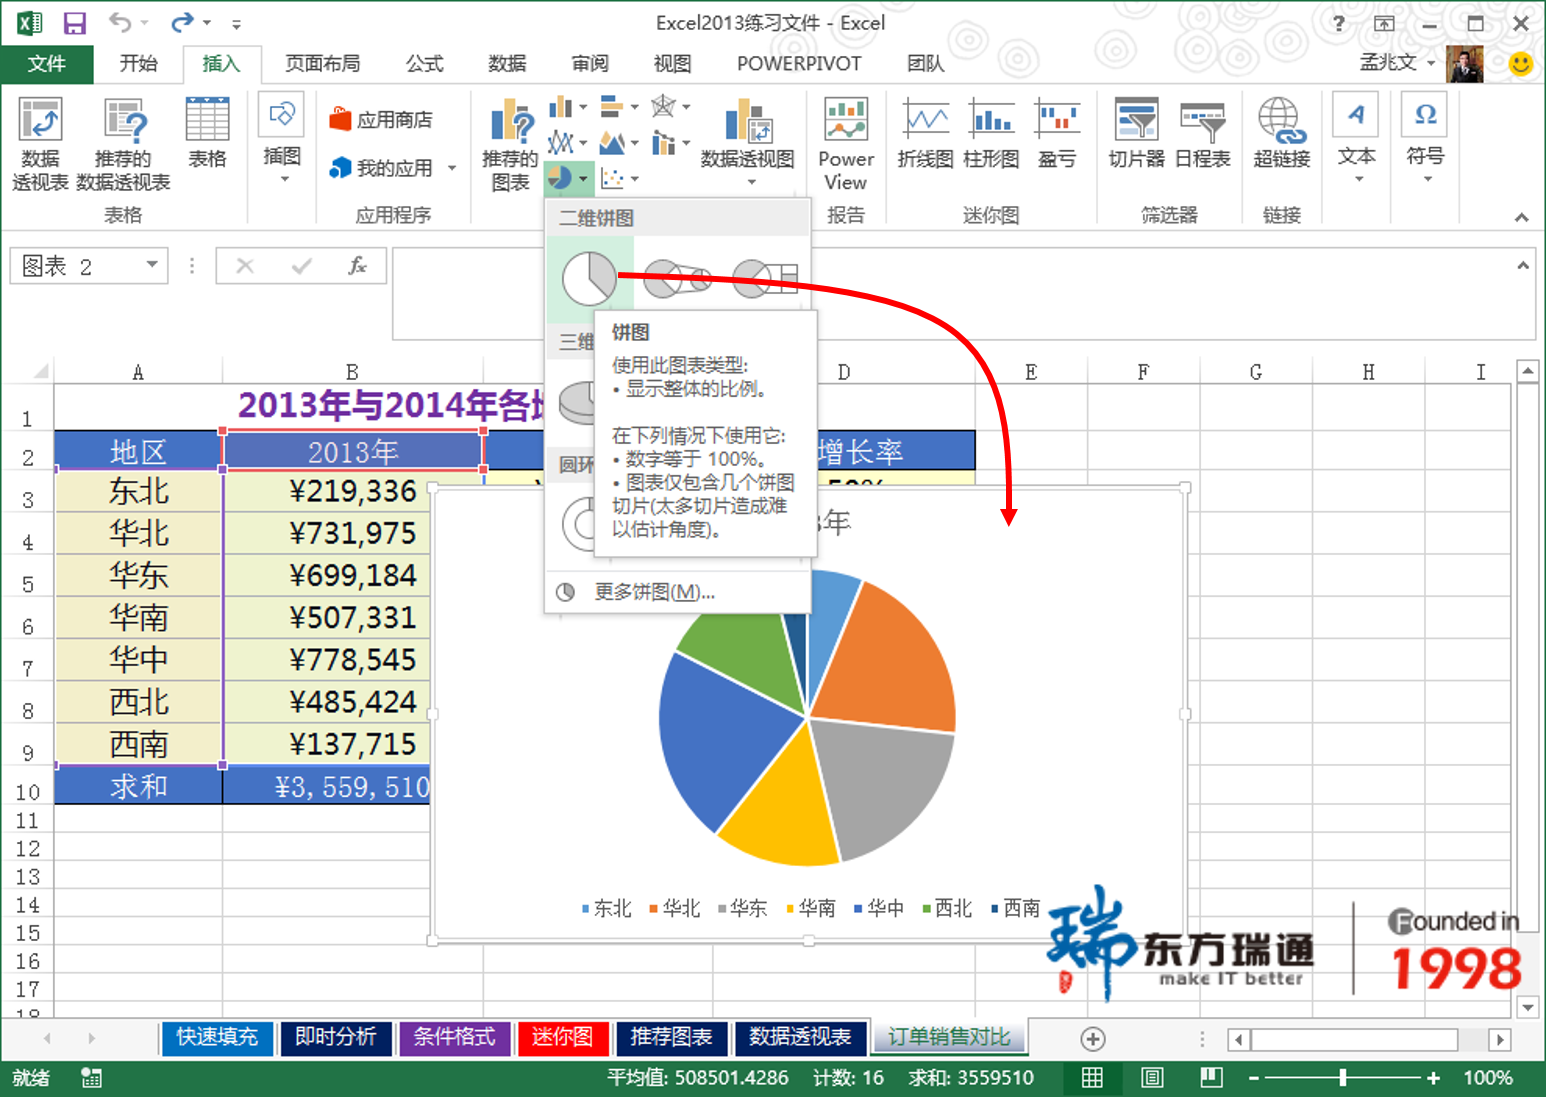1546x1097 pixels.
Task: Insert a 盈亏 (Win/Loss) sparkline
Action: click(x=1057, y=133)
